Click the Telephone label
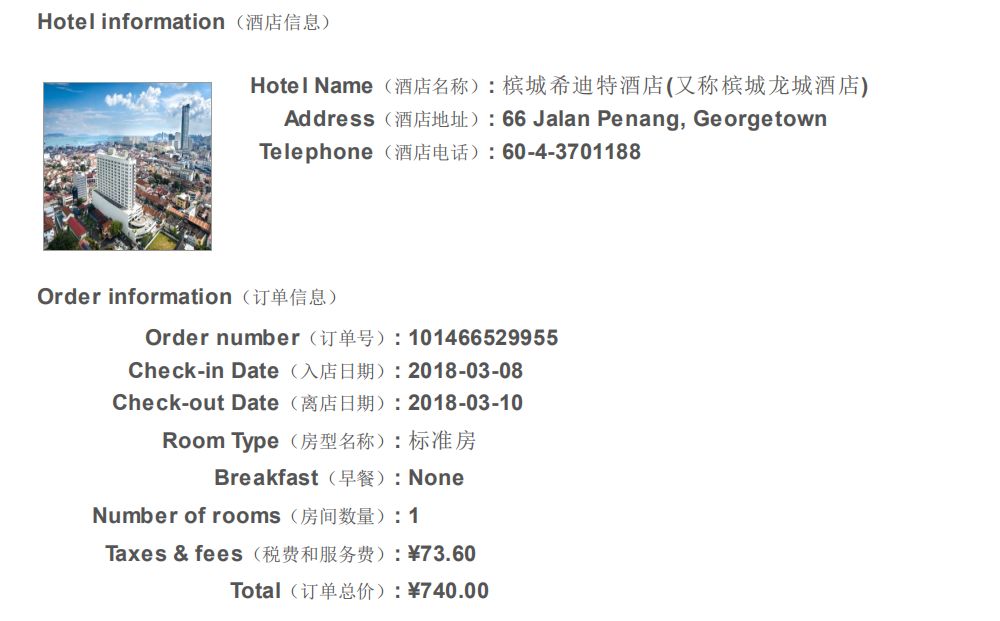This screenshot has width=1000, height=621. (315, 152)
